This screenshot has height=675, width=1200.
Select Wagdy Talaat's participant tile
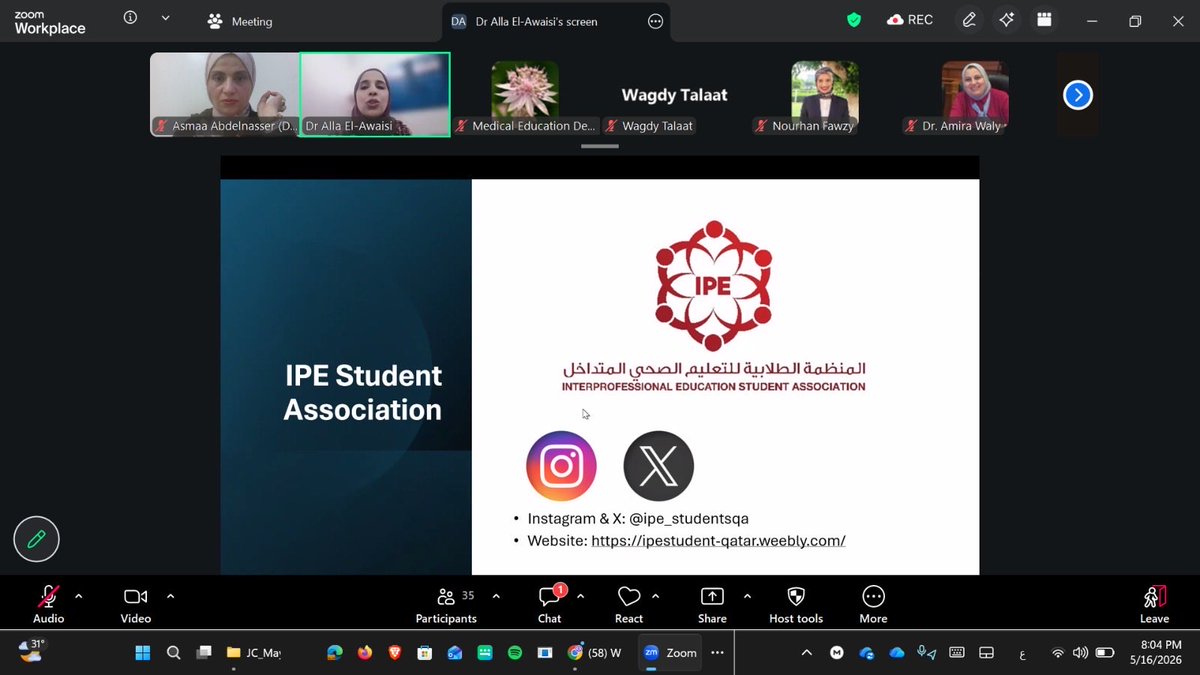675,94
